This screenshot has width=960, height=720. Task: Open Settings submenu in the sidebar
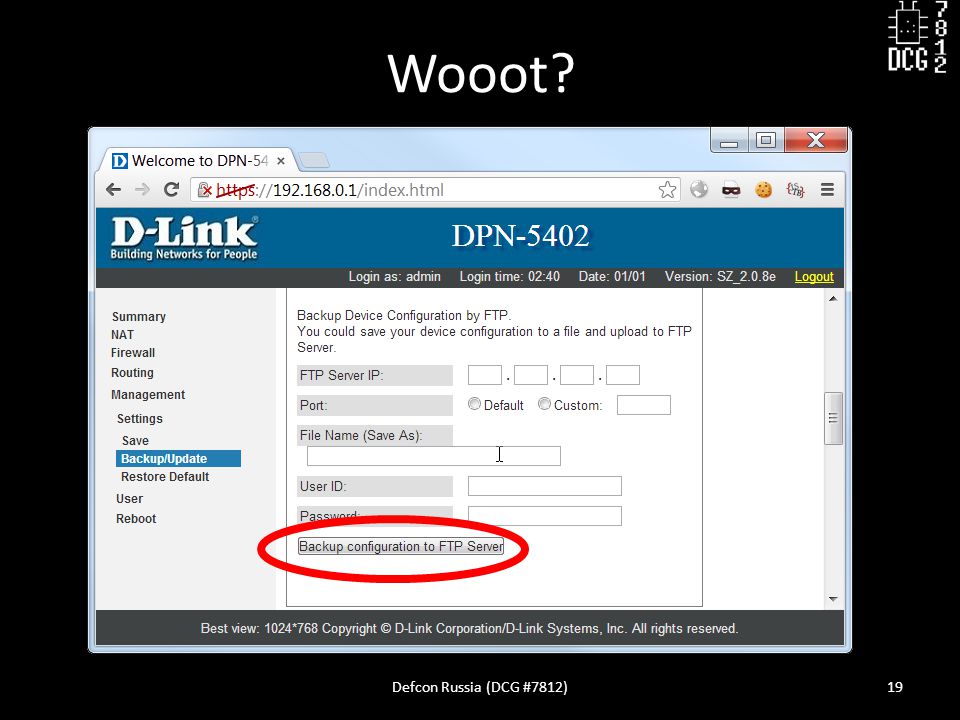click(140, 419)
